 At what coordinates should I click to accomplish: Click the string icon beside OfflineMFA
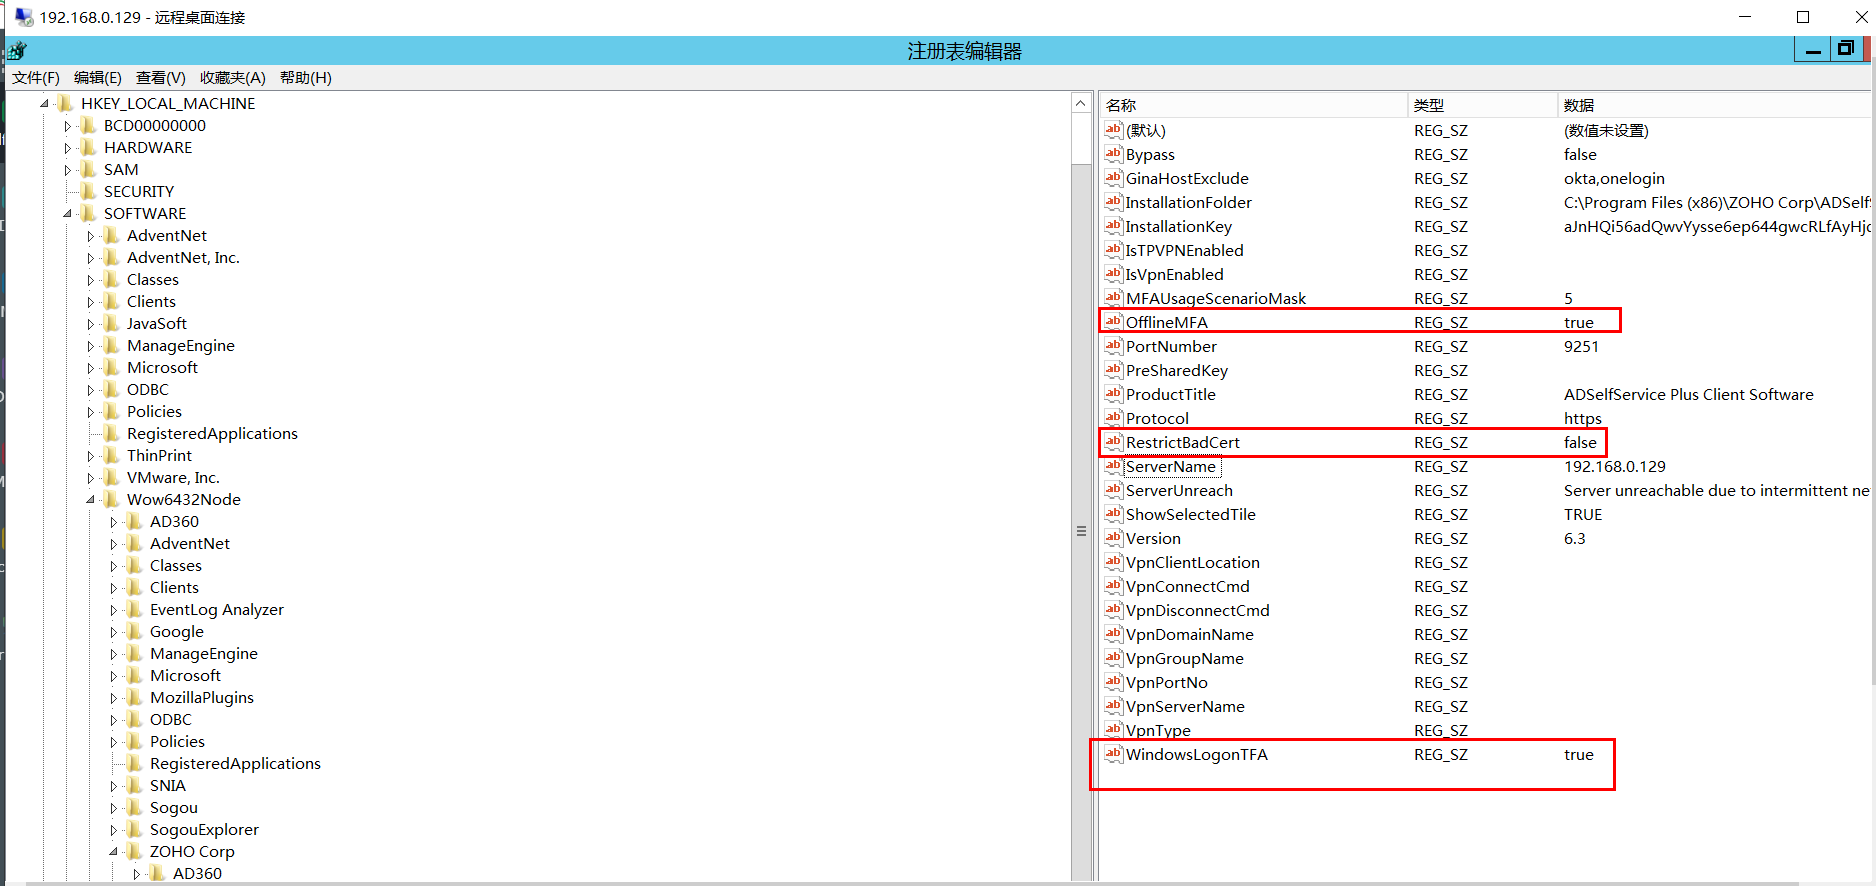coord(1113,322)
